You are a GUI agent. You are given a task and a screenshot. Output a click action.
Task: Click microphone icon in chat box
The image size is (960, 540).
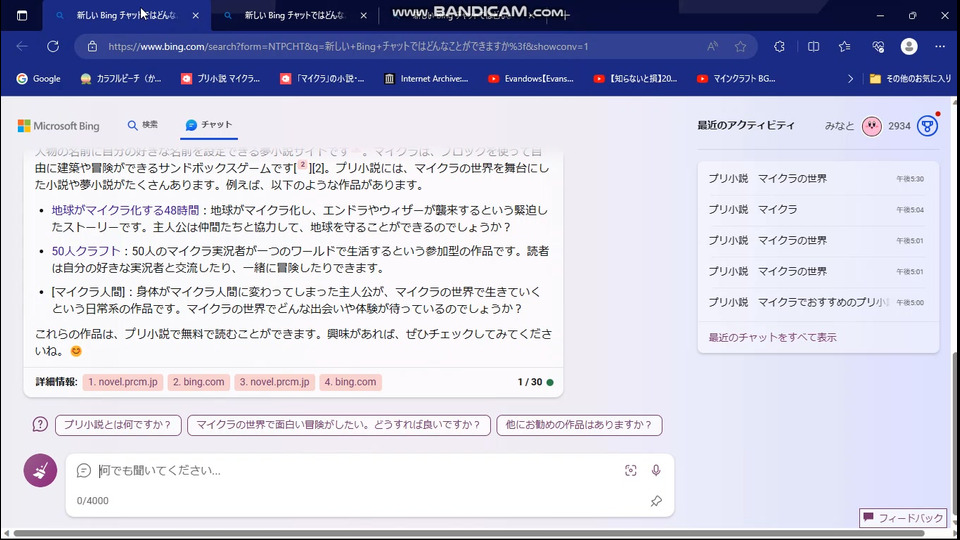[656, 470]
